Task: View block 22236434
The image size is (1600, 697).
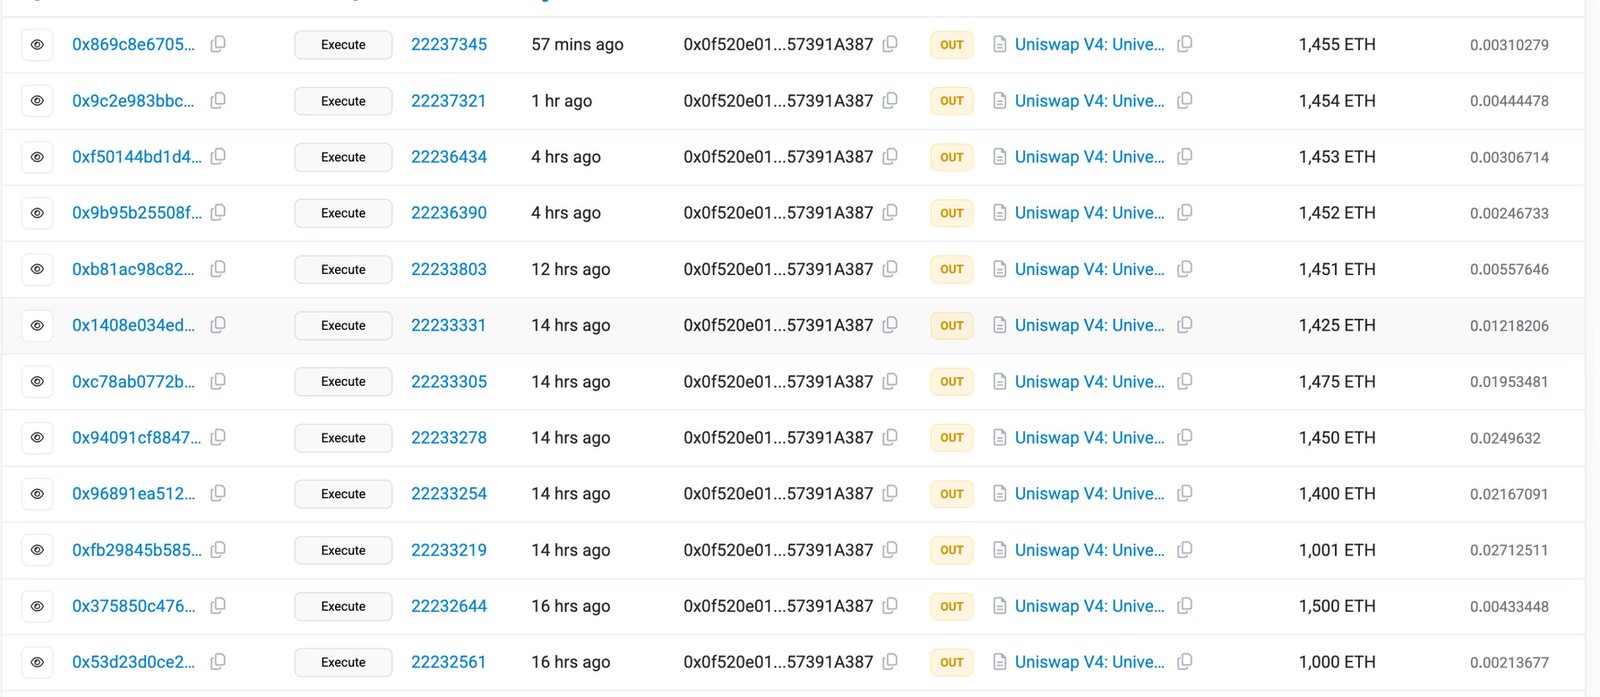Action: point(449,157)
